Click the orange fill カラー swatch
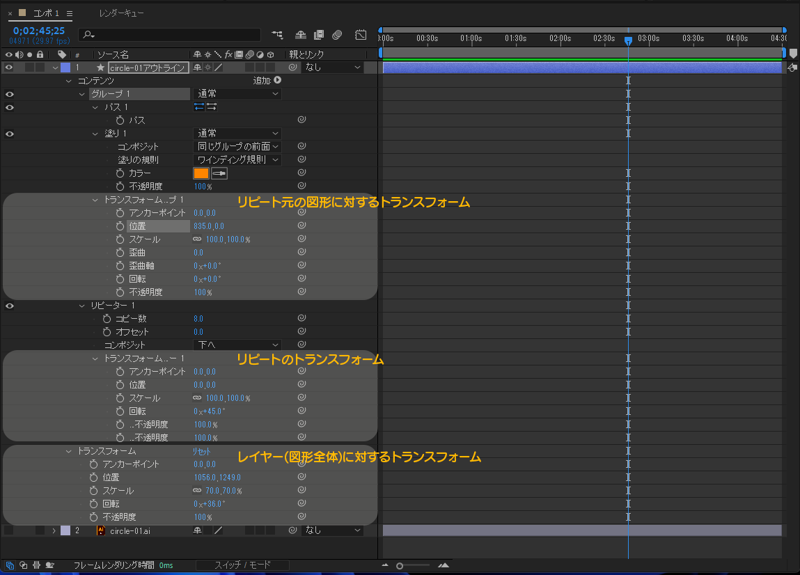The height and width of the screenshot is (575, 800). 201,173
